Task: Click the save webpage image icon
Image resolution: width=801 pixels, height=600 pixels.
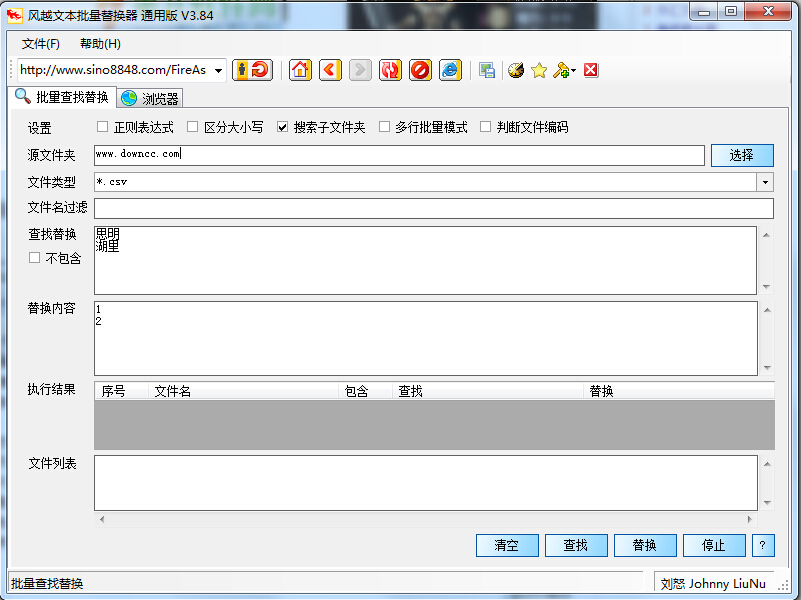Action: click(487, 70)
